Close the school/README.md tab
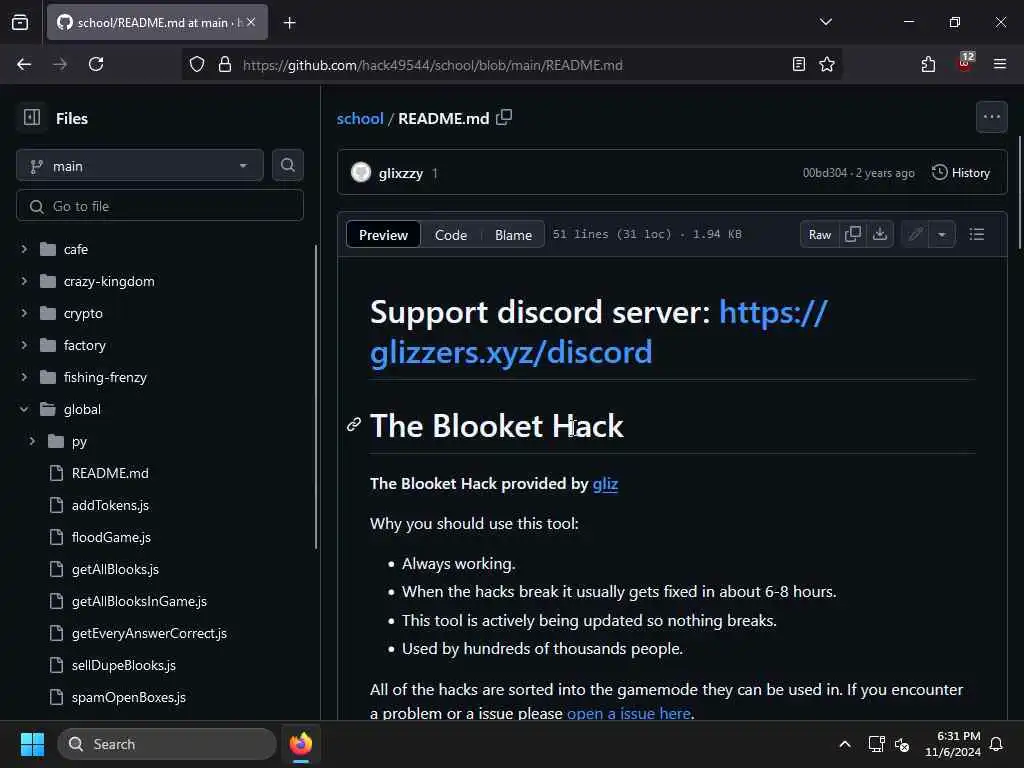The image size is (1024, 768). point(251,22)
